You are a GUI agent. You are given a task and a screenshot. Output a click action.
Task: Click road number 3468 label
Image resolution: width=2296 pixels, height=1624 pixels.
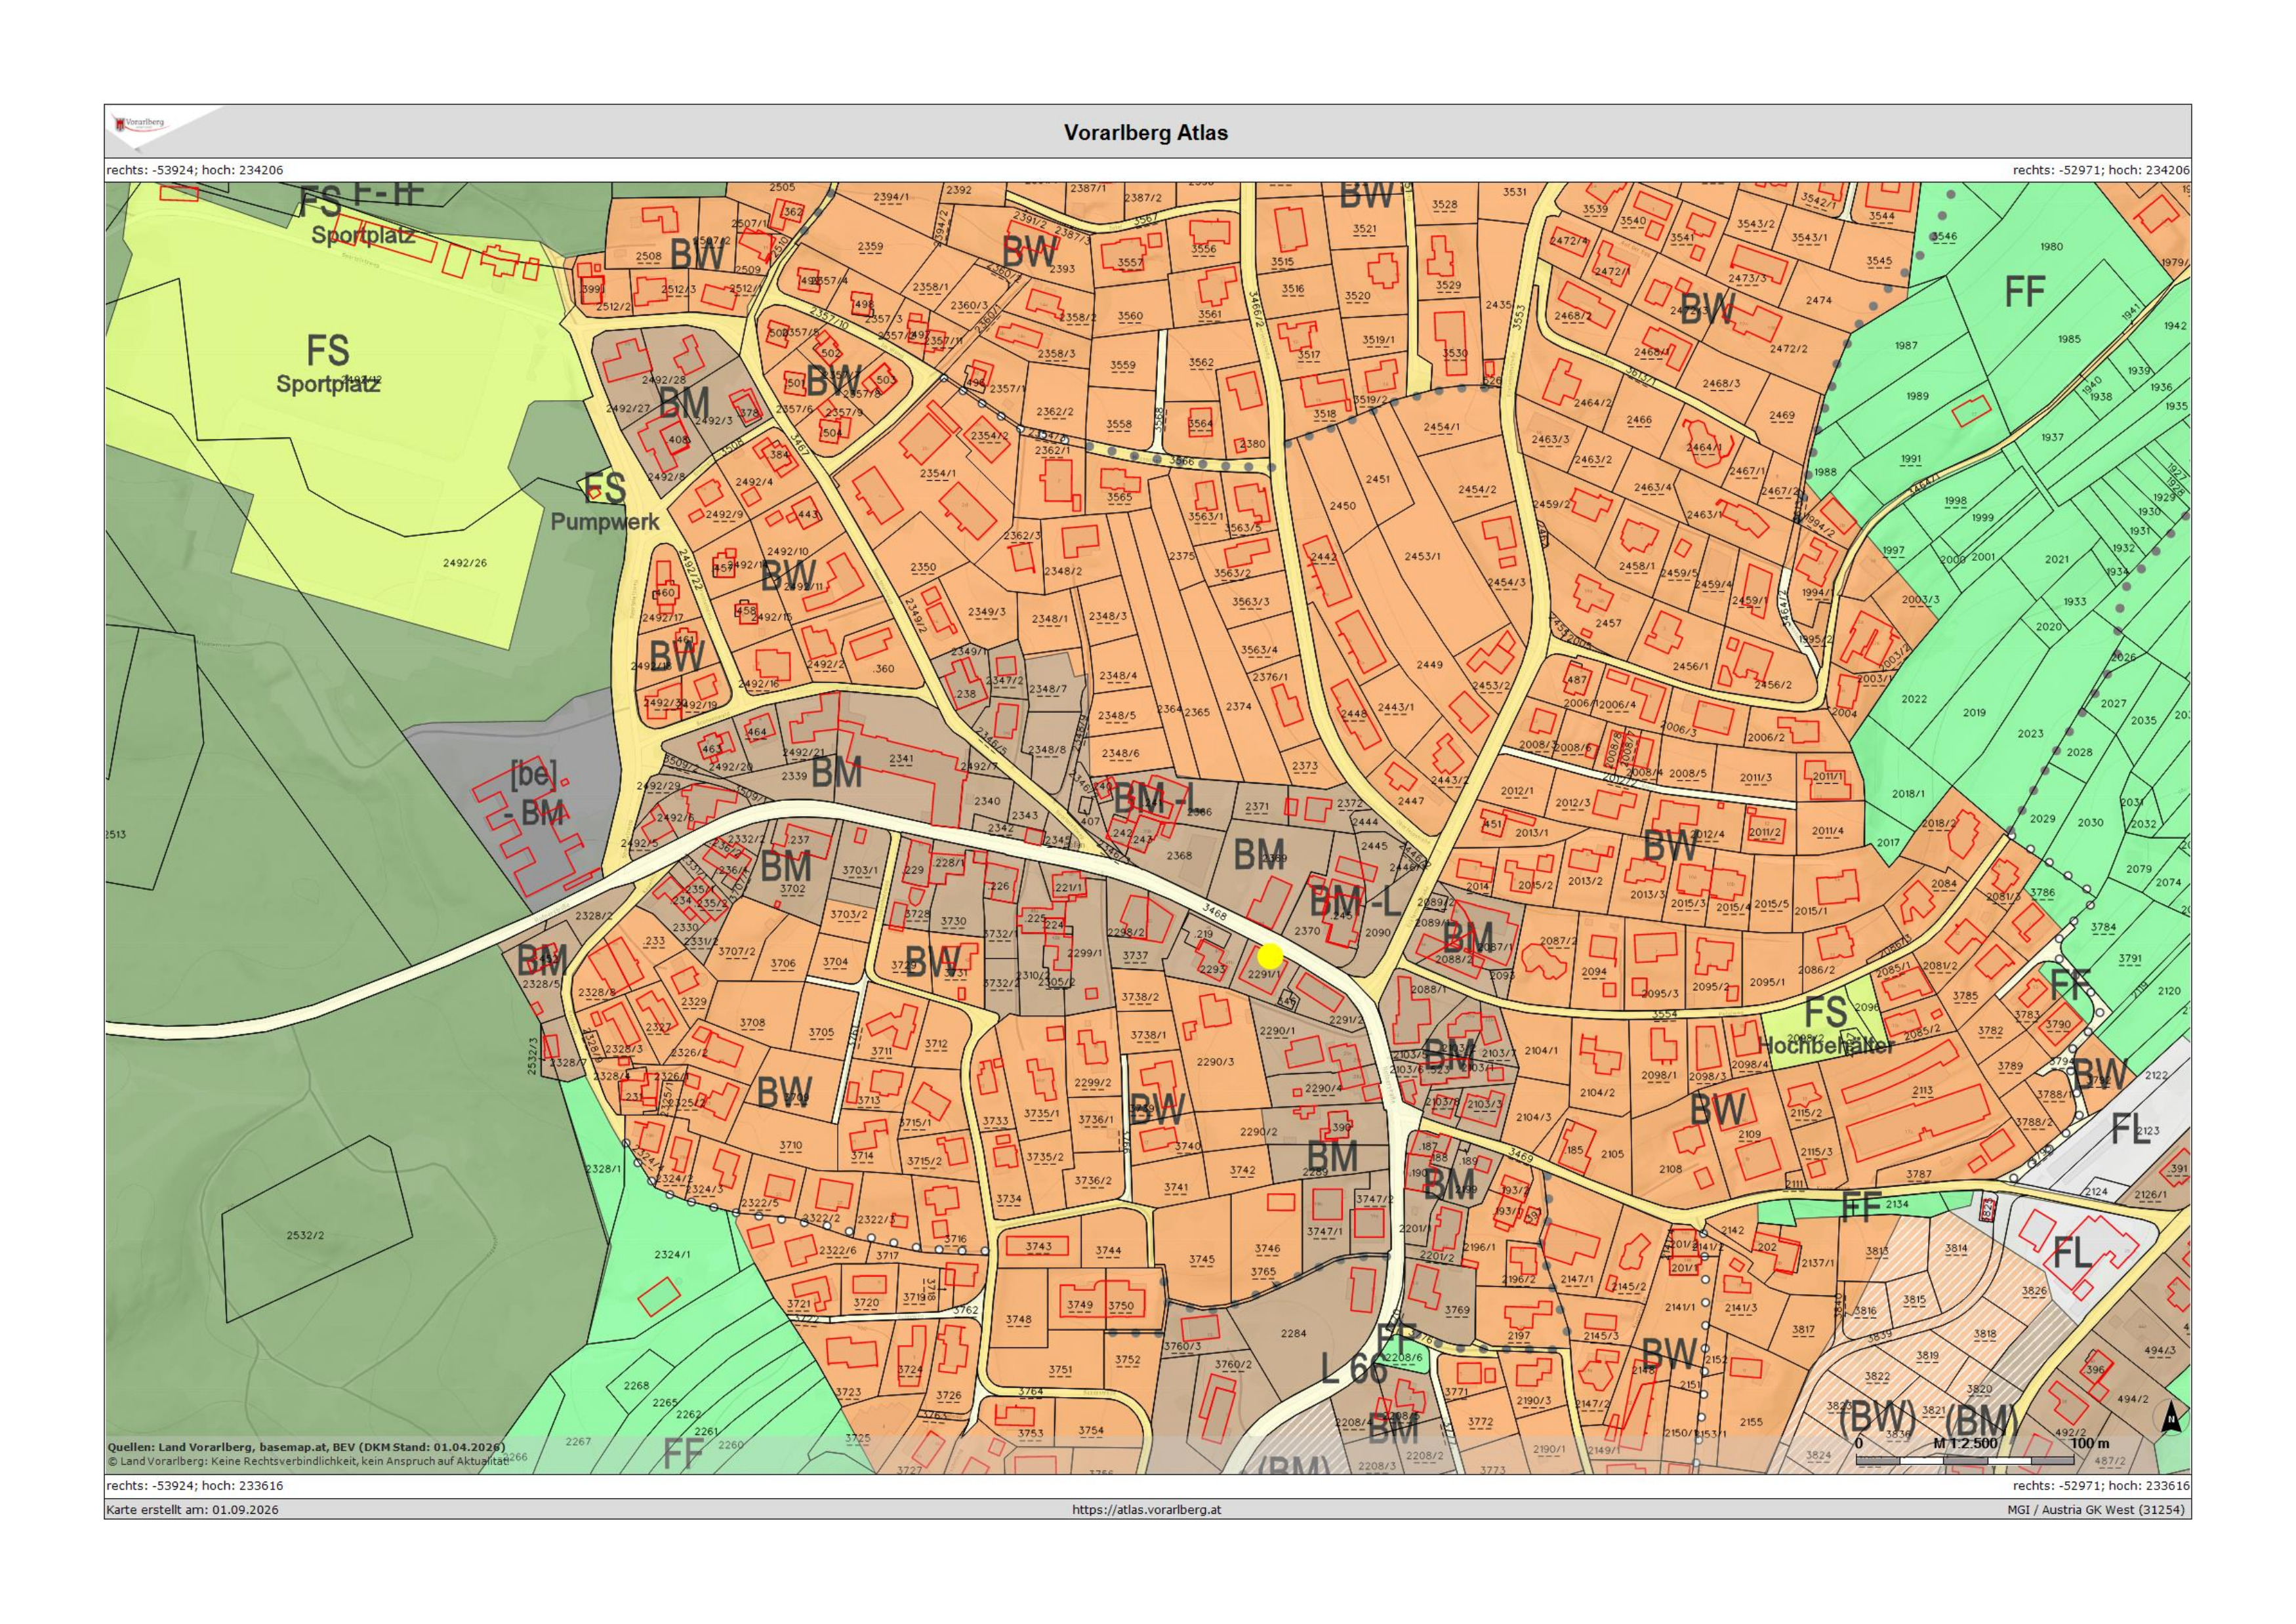pos(1214,912)
